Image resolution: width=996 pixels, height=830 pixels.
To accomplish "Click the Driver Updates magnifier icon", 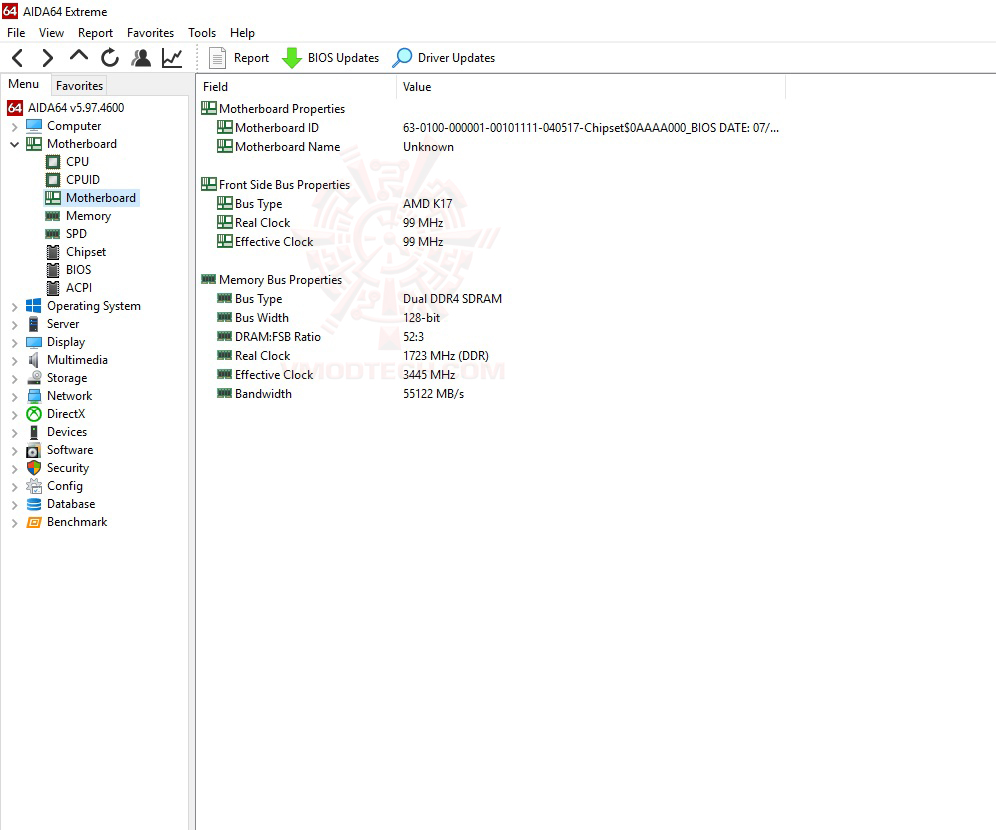I will point(402,58).
